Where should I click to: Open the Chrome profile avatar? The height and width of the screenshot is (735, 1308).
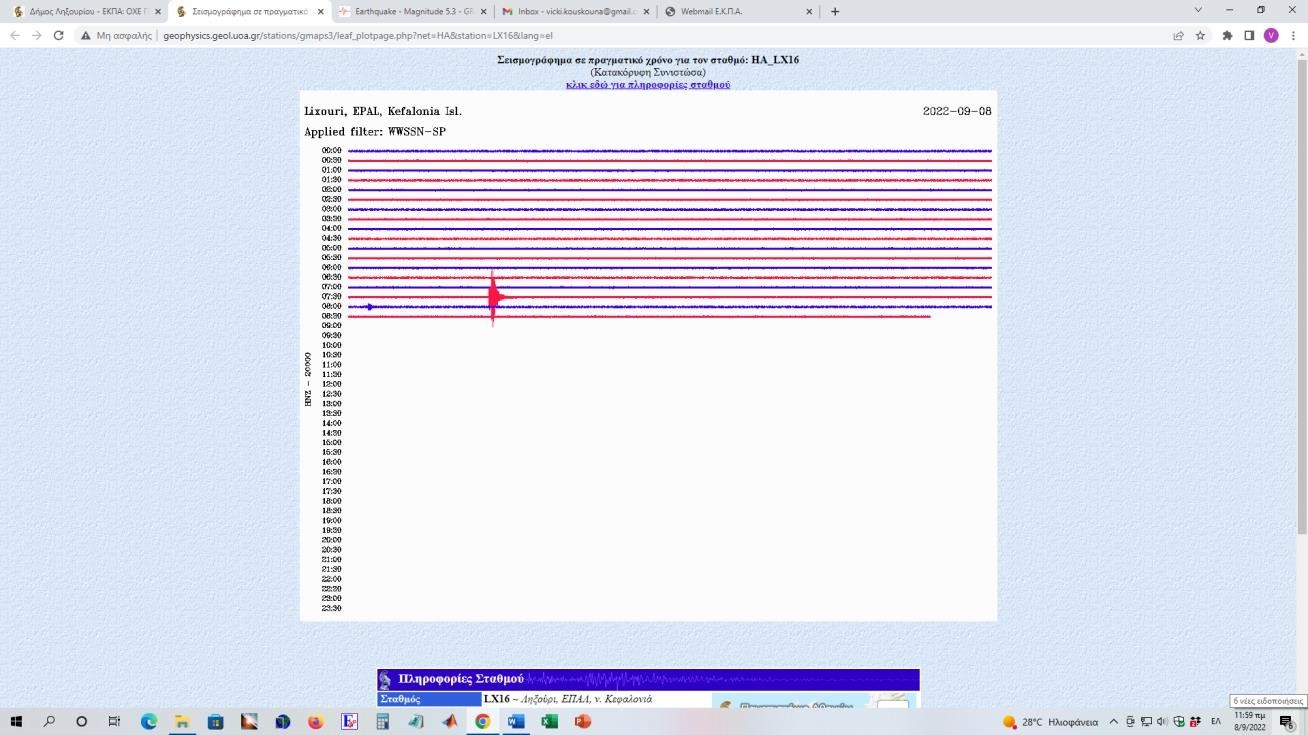point(1271,35)
